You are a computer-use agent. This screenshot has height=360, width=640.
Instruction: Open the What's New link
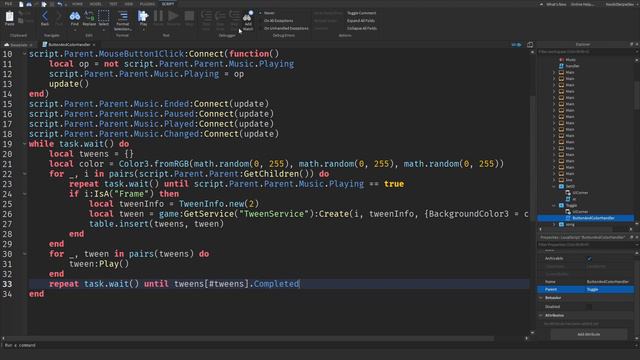(x=556, y=4)
